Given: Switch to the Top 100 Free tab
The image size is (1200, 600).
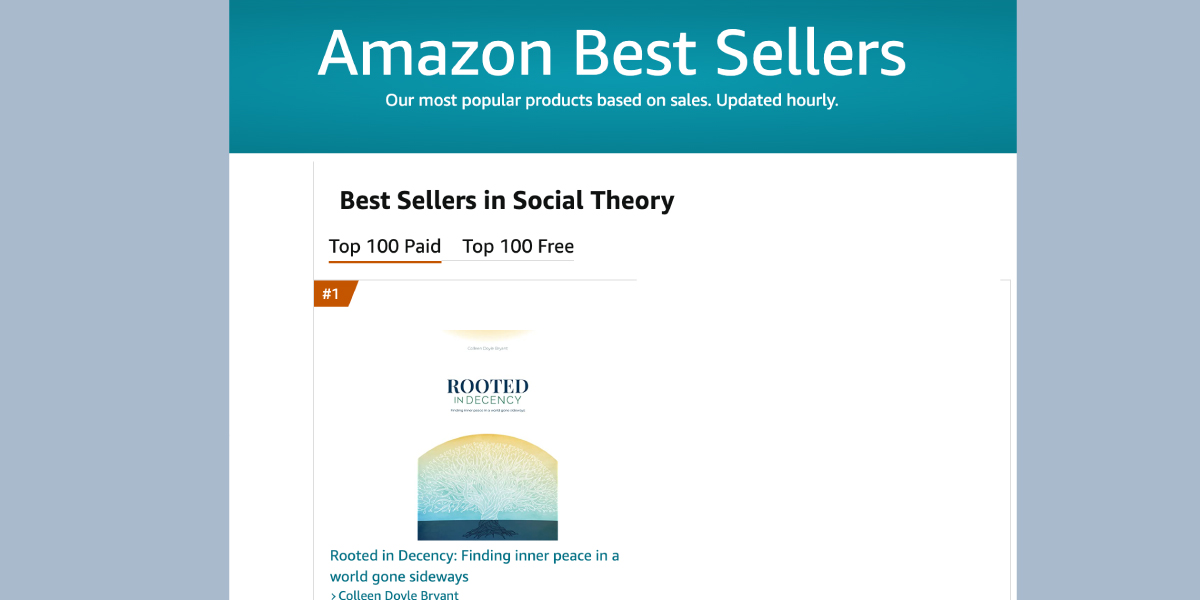Looking at the screenshot, I should point(518,246).
